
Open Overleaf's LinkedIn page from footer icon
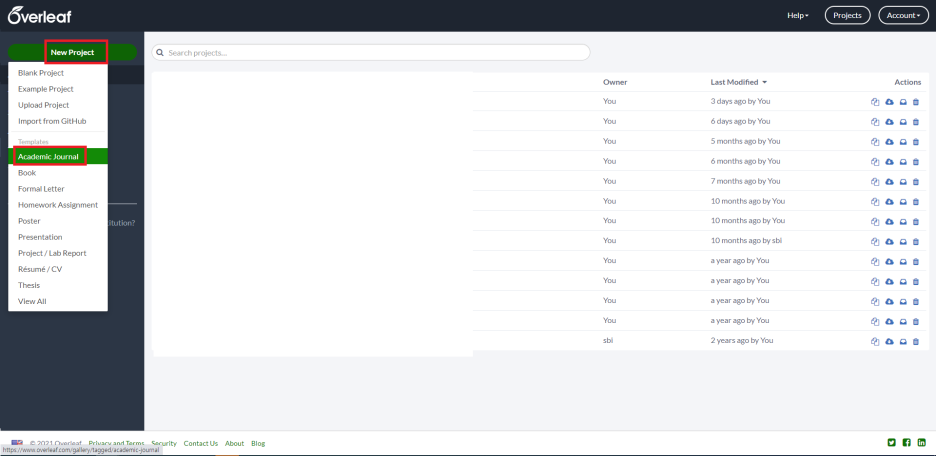tap(922, 442)
